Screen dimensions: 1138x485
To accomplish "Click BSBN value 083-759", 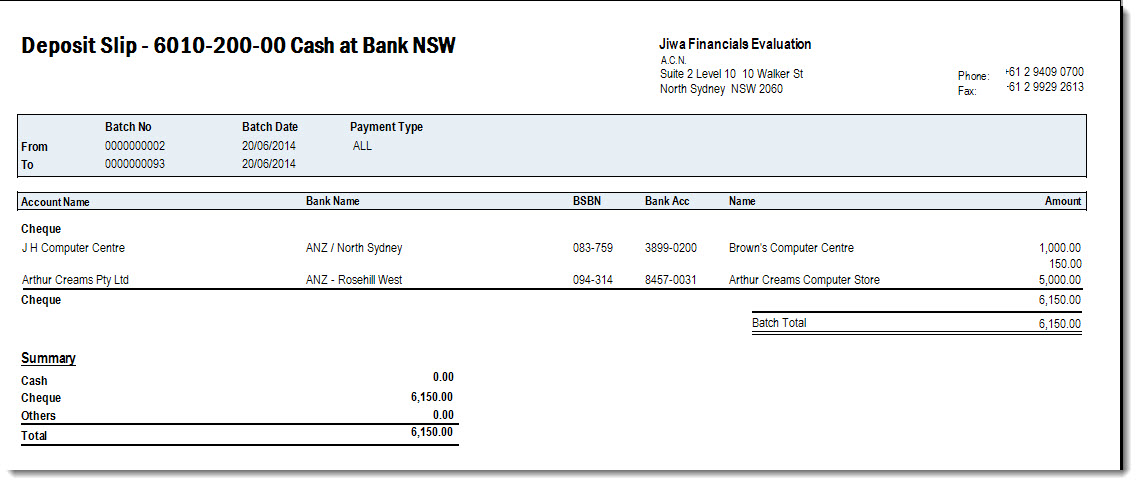I will [593, 248].
